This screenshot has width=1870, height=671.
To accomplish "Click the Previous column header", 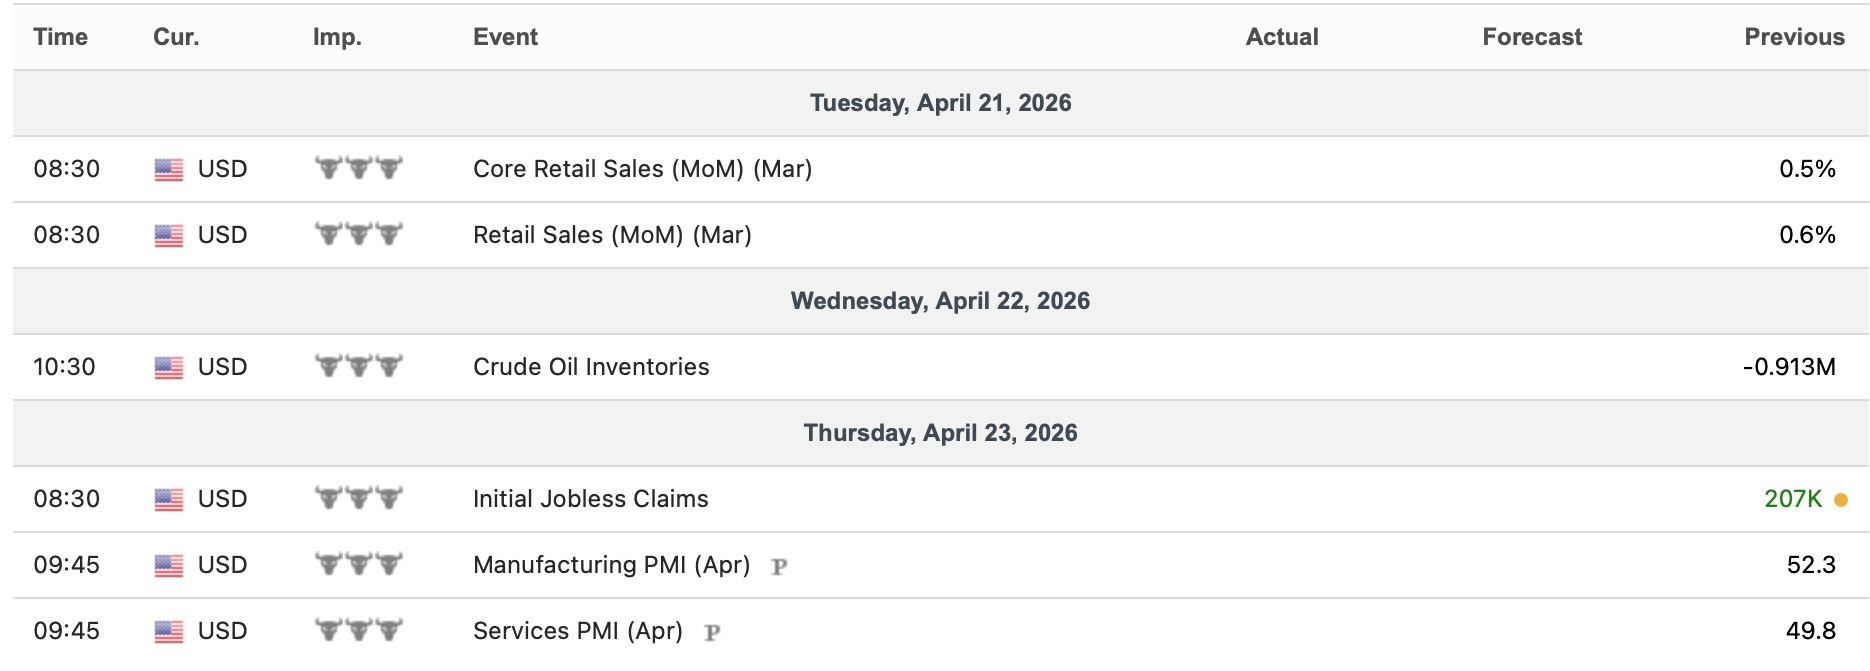I will tap(1794, 37).
